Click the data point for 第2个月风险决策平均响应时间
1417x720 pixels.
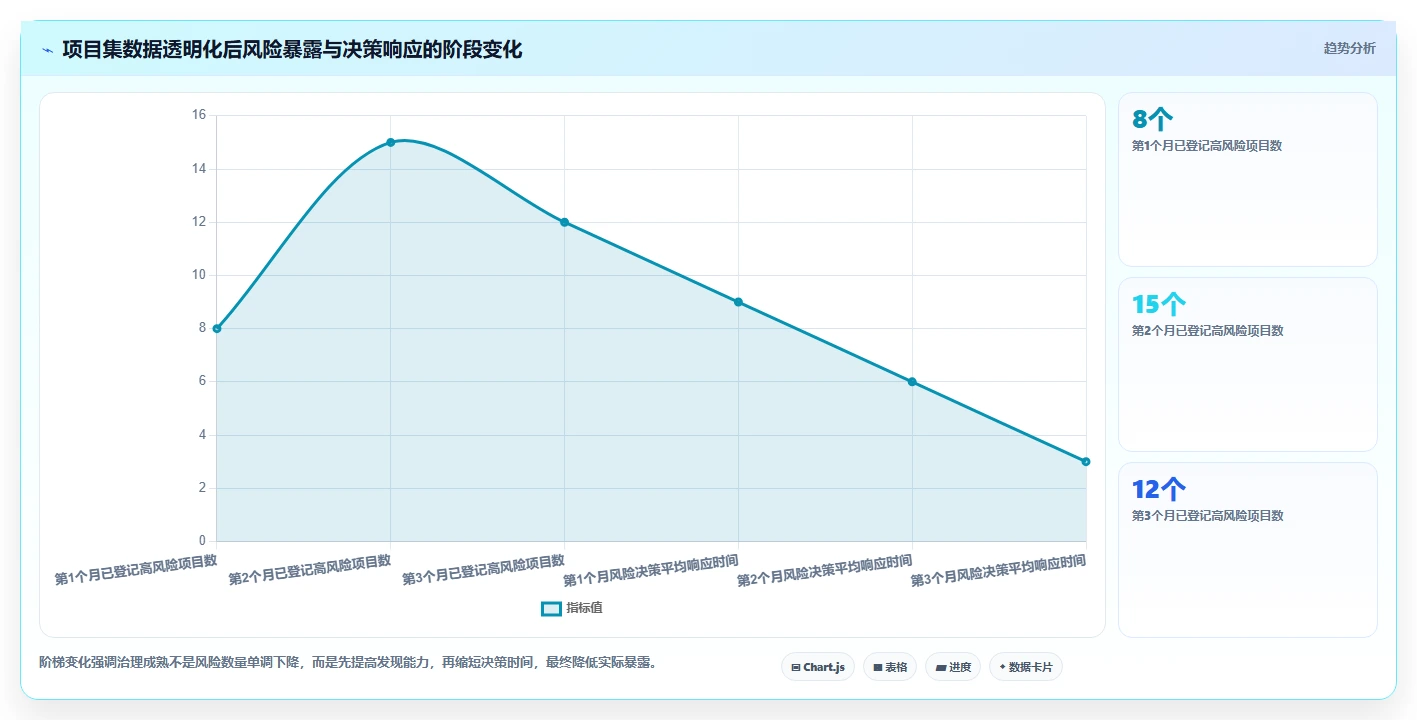[912, 381]
